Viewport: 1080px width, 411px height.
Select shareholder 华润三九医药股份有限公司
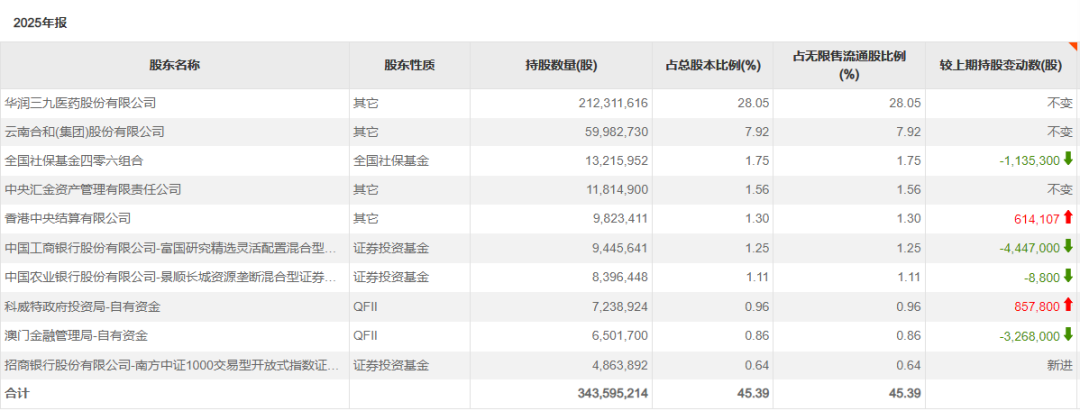pos(81,103)
